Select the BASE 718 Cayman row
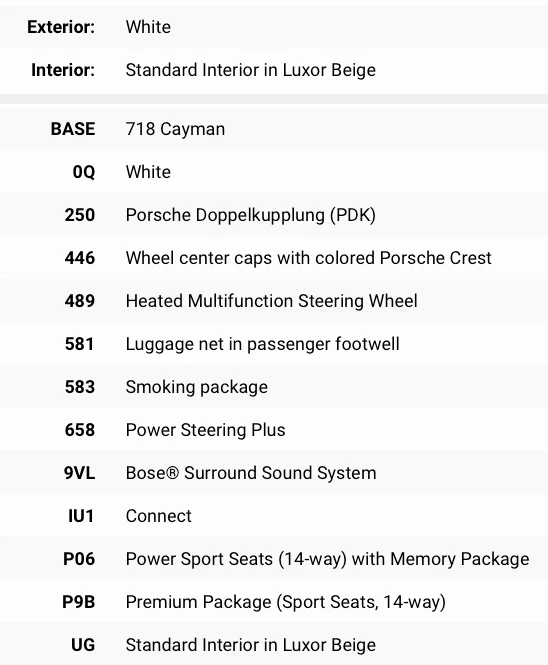This screenshot has height=665, width=548. [274, 129]
